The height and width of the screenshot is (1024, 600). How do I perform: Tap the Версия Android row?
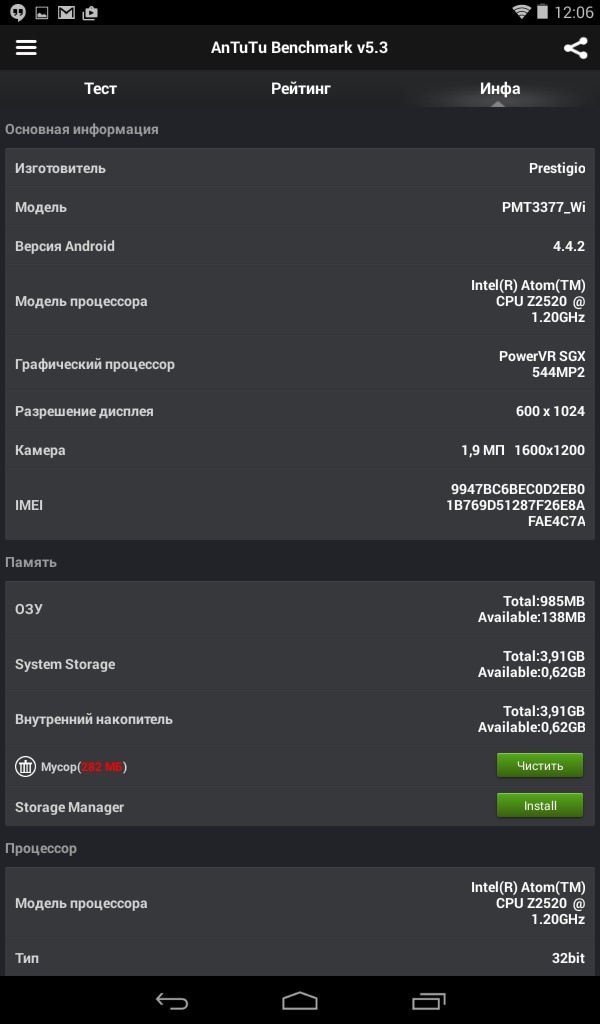tap(300, 246)
